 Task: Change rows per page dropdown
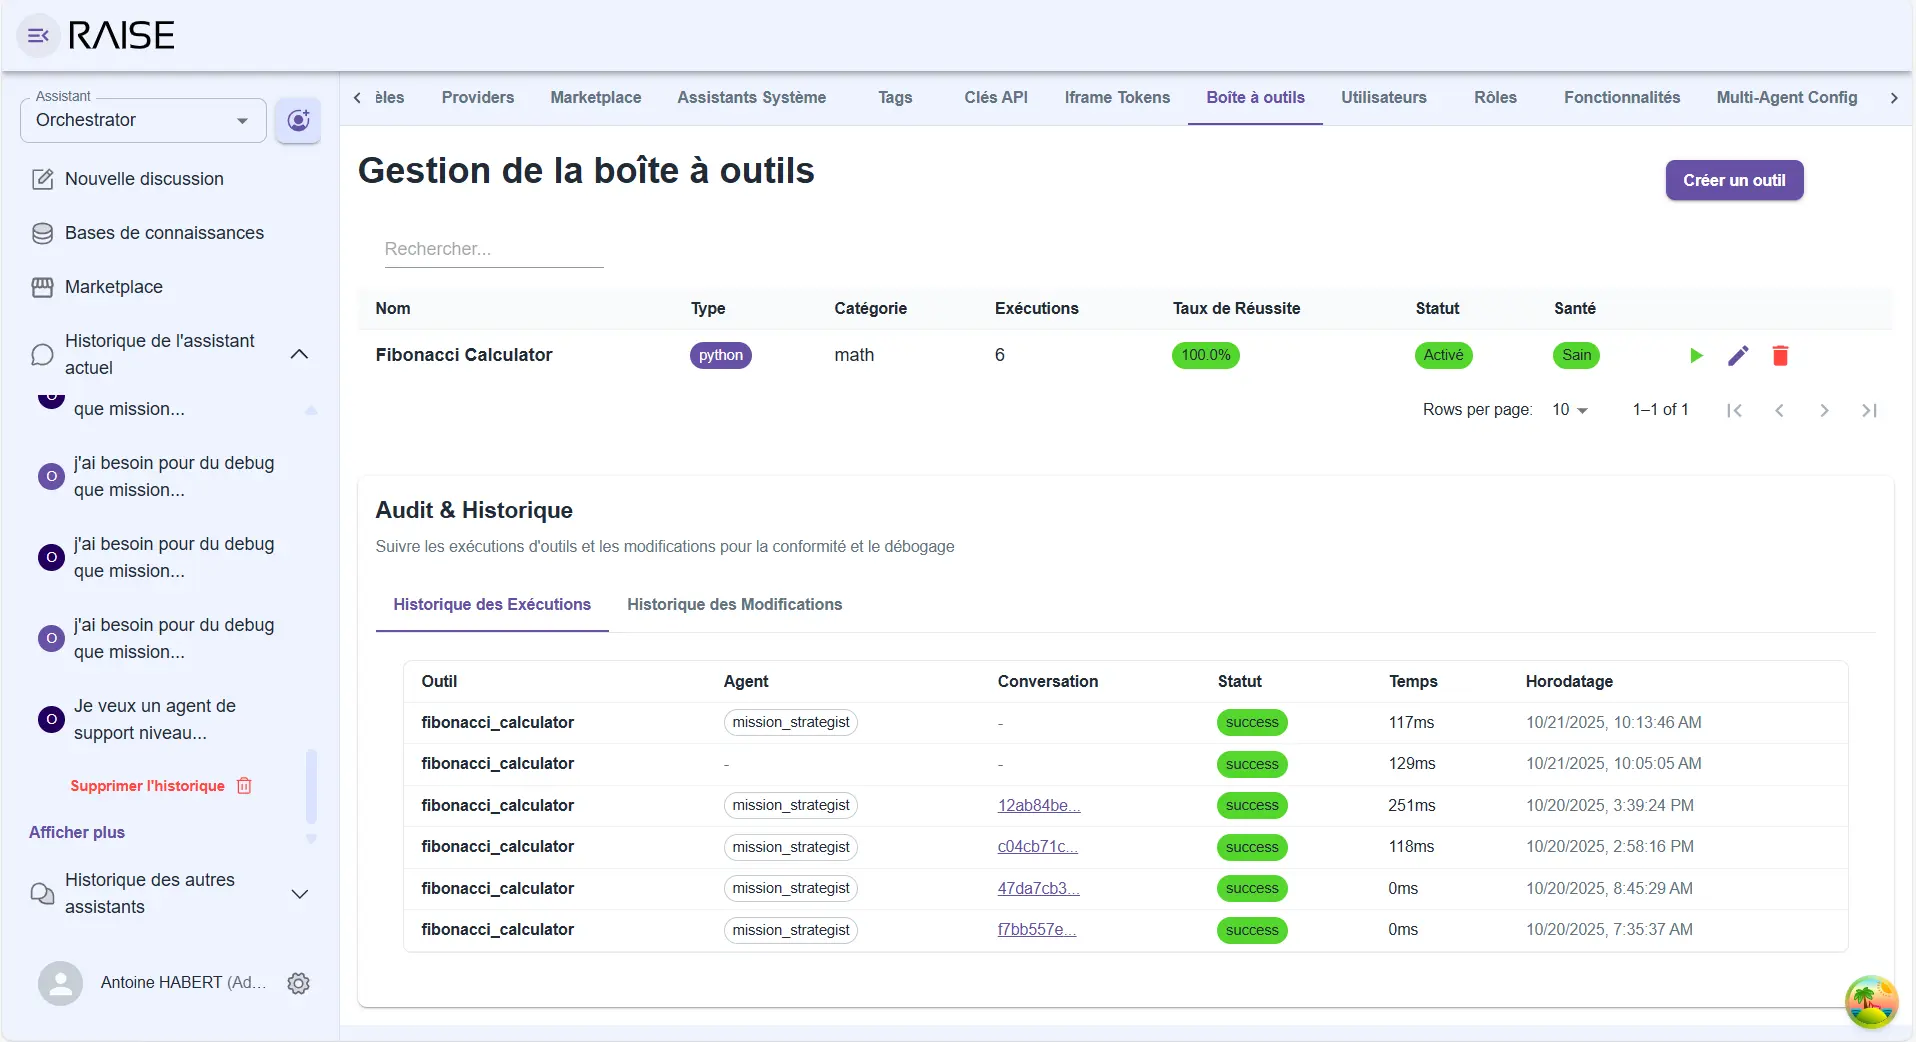(x=1569, y=410)
